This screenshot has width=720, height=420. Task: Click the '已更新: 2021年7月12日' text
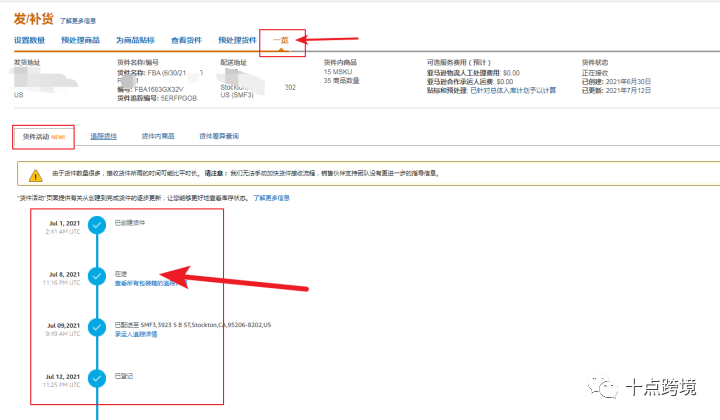pyautogui.click(x=616, y=90)
